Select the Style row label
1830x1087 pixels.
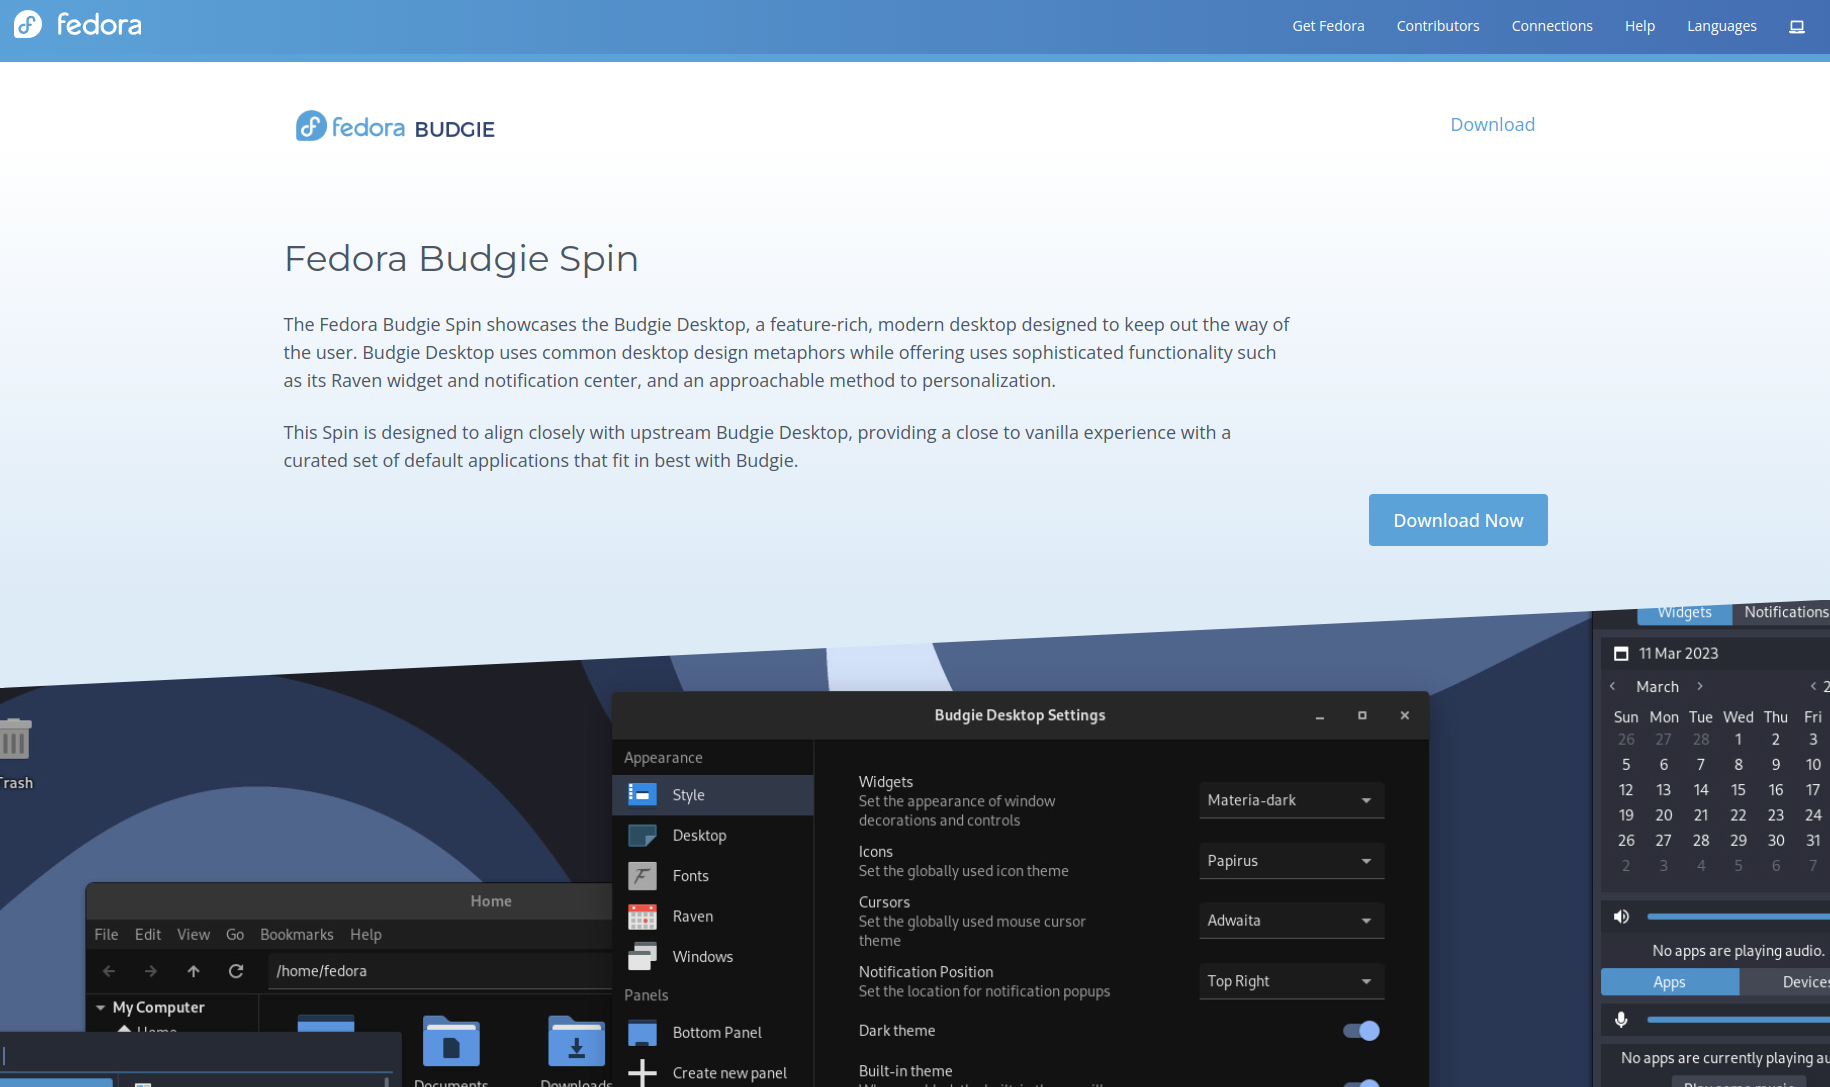coord(688,795)
